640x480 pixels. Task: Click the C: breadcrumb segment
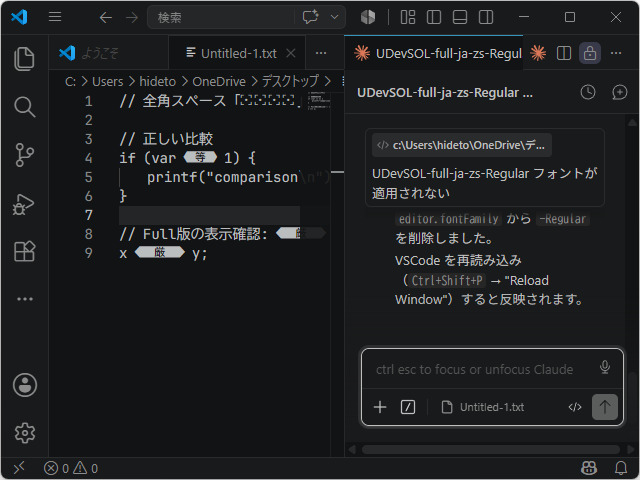(x=71, y=82)
